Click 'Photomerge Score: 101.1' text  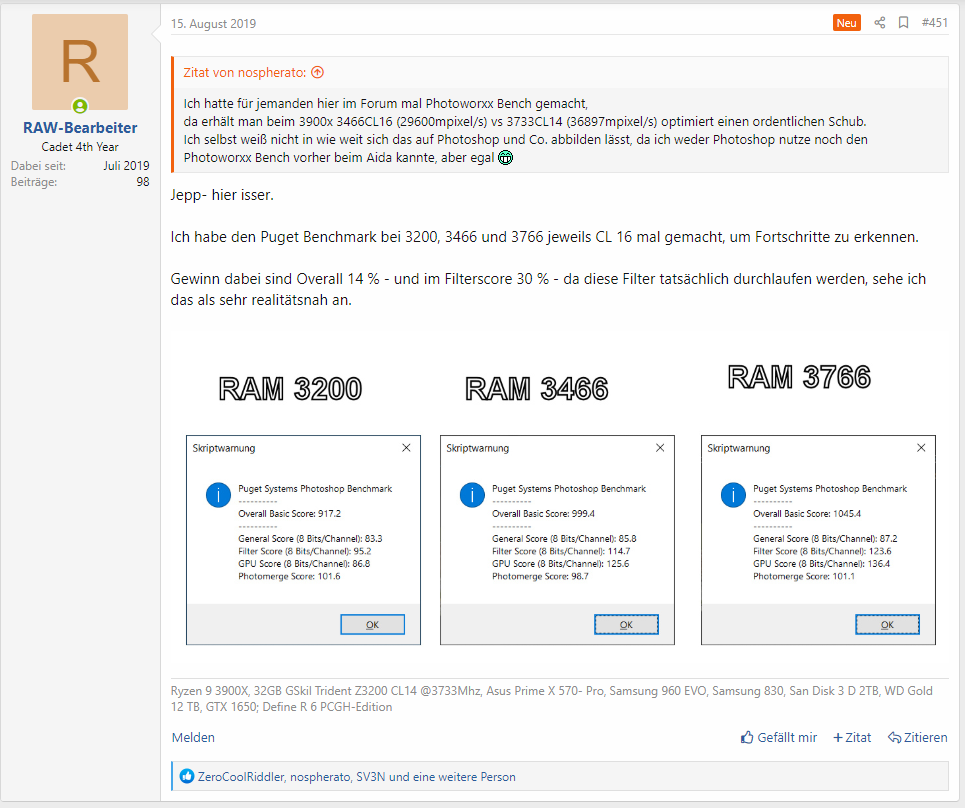pos(804,577)
